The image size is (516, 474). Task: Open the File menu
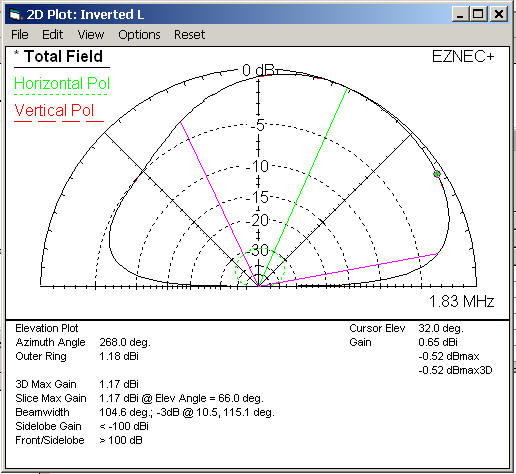point(20,35)
